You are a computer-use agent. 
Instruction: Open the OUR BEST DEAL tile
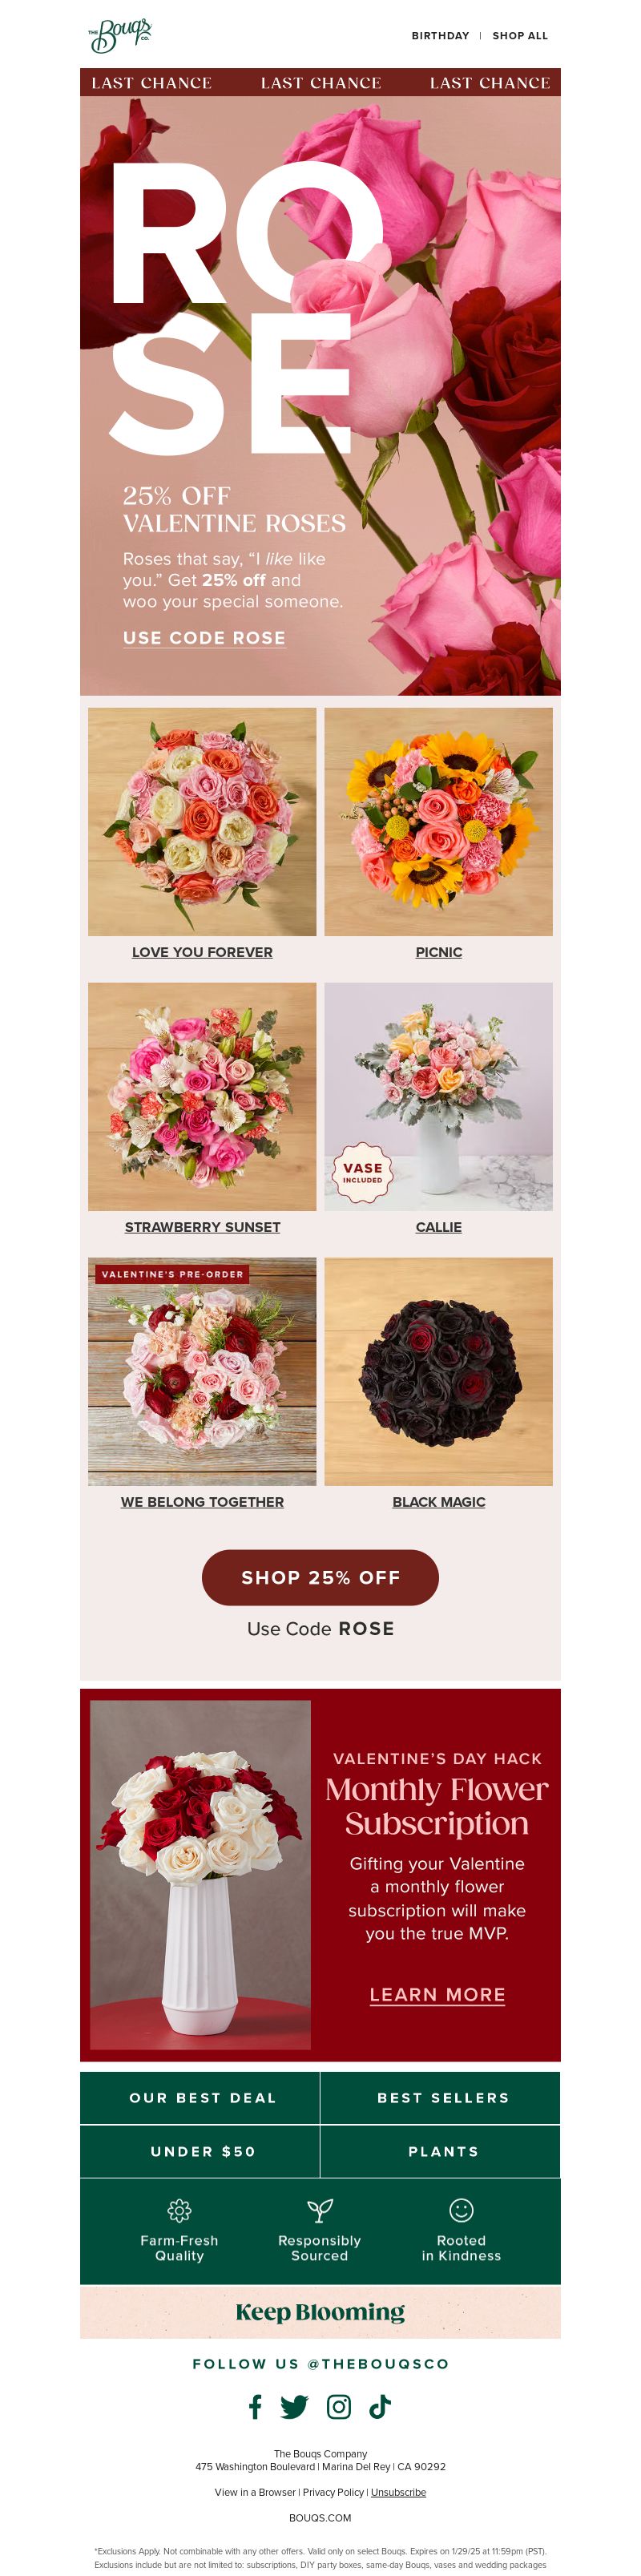point(200,2098)
